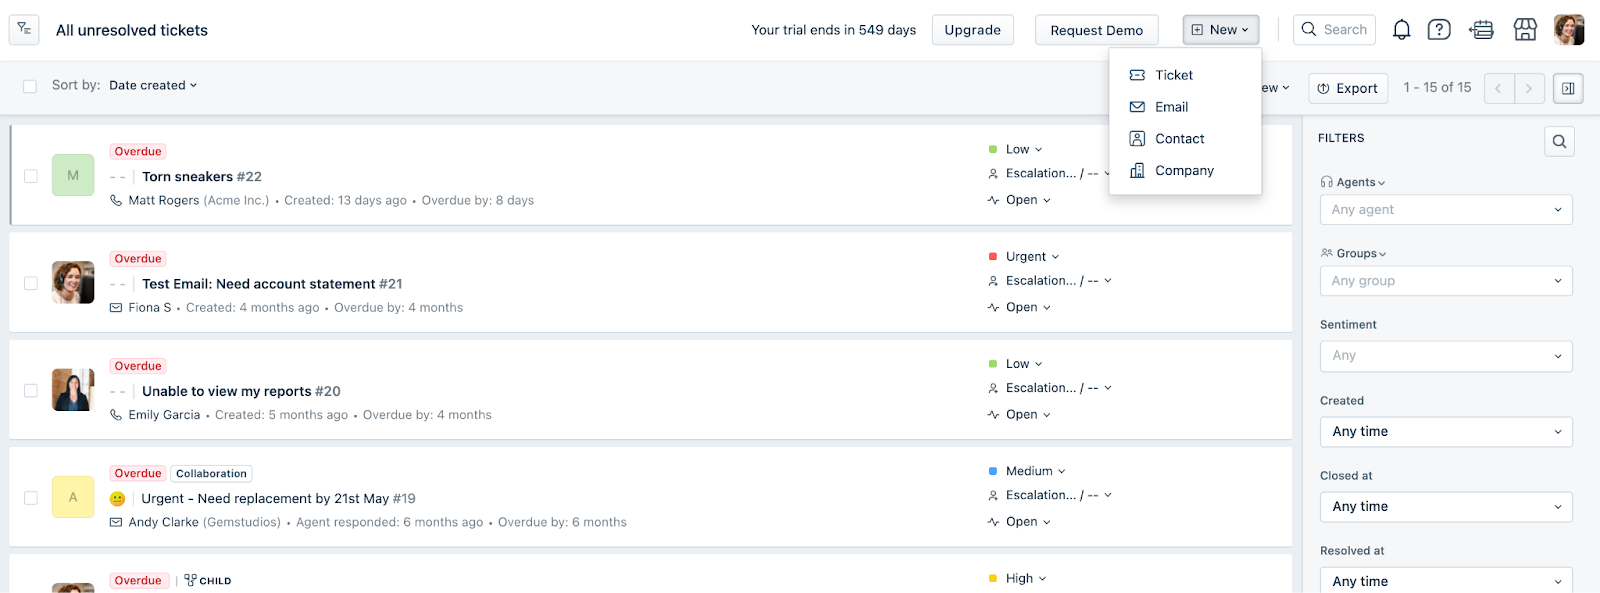Open the ticket views sidebar toggle icon

point(24,30)
